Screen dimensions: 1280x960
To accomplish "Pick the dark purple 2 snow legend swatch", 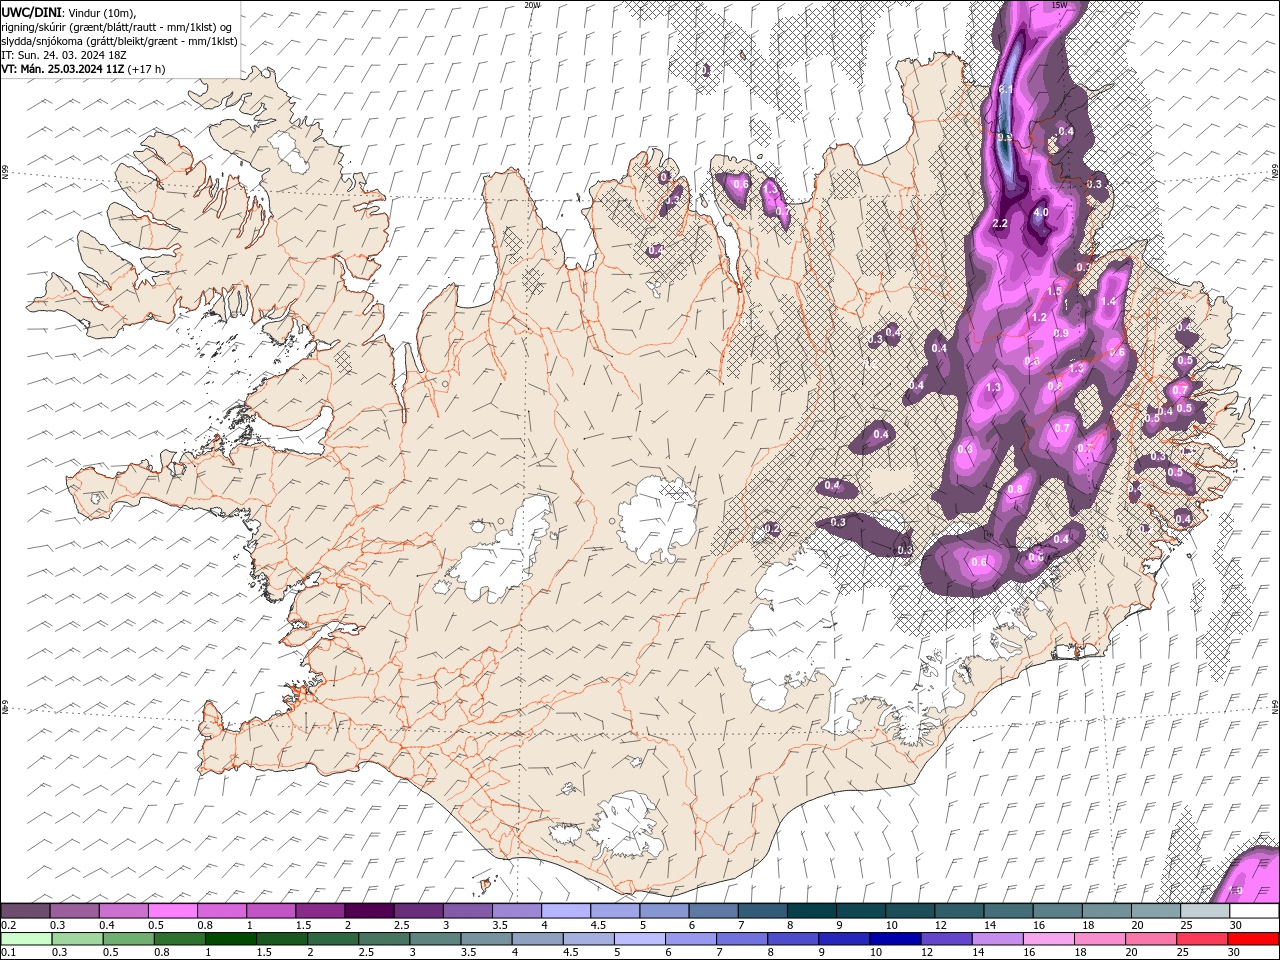I will click(x=368, y=911).
